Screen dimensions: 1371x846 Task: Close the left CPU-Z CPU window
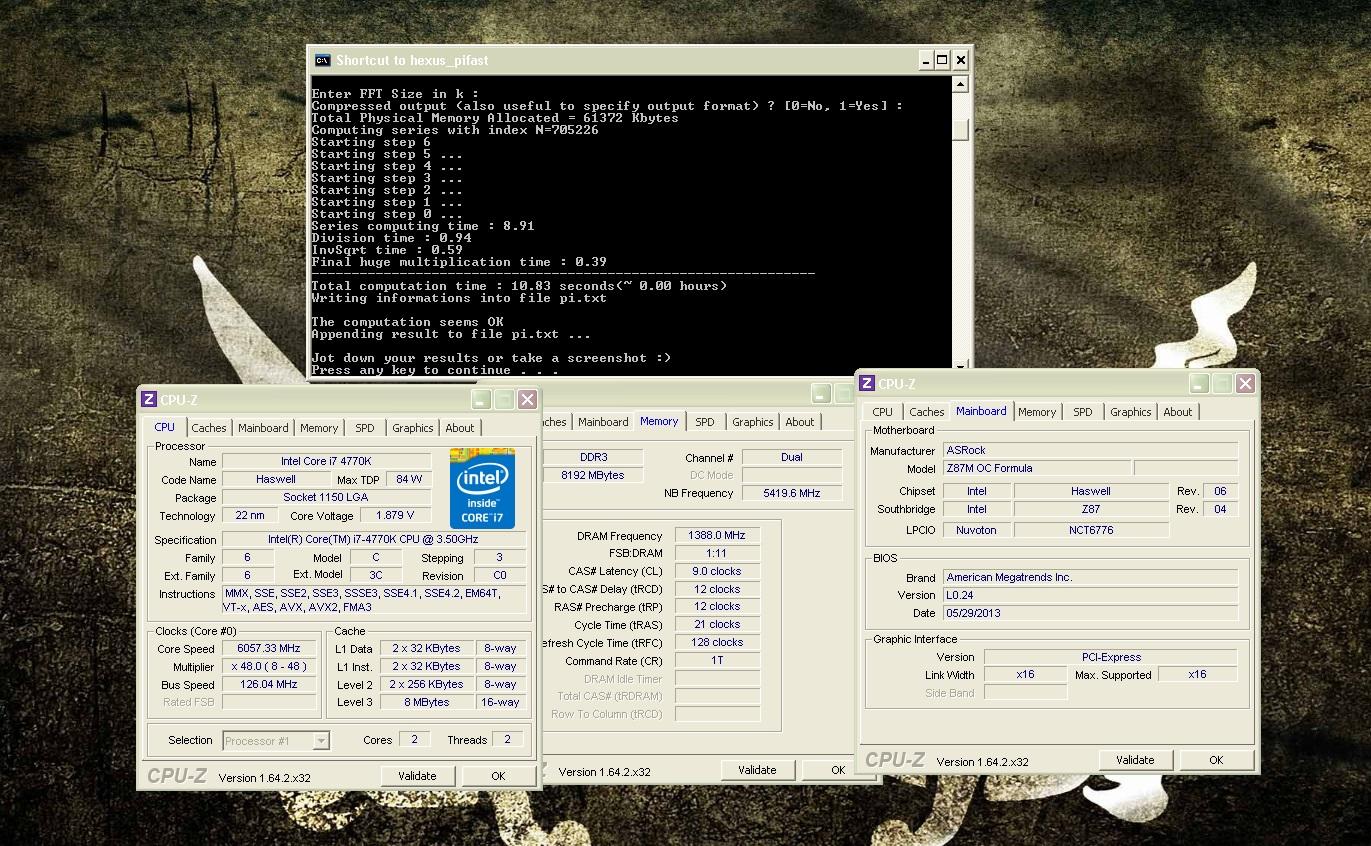(x=527, y=400)
